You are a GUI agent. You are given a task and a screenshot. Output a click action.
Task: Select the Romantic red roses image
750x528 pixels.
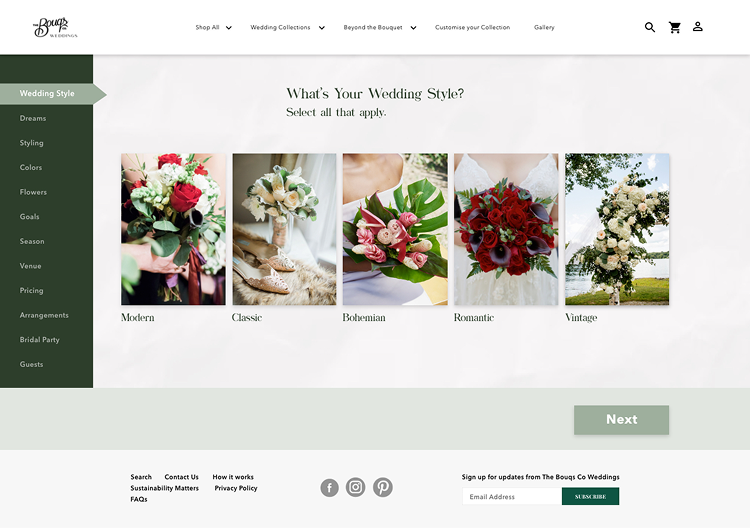506,229
